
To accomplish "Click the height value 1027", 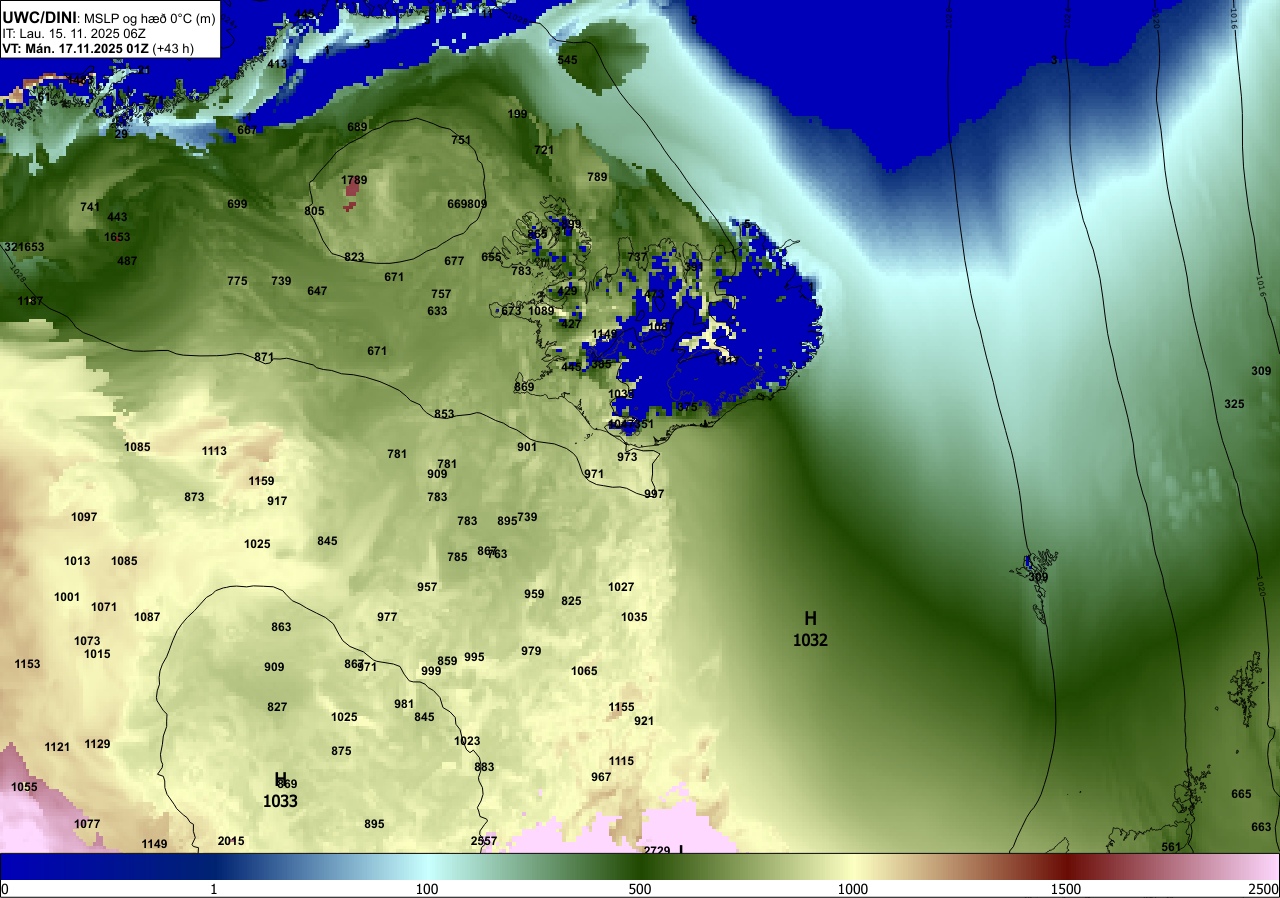I will [x=621, y=587].
